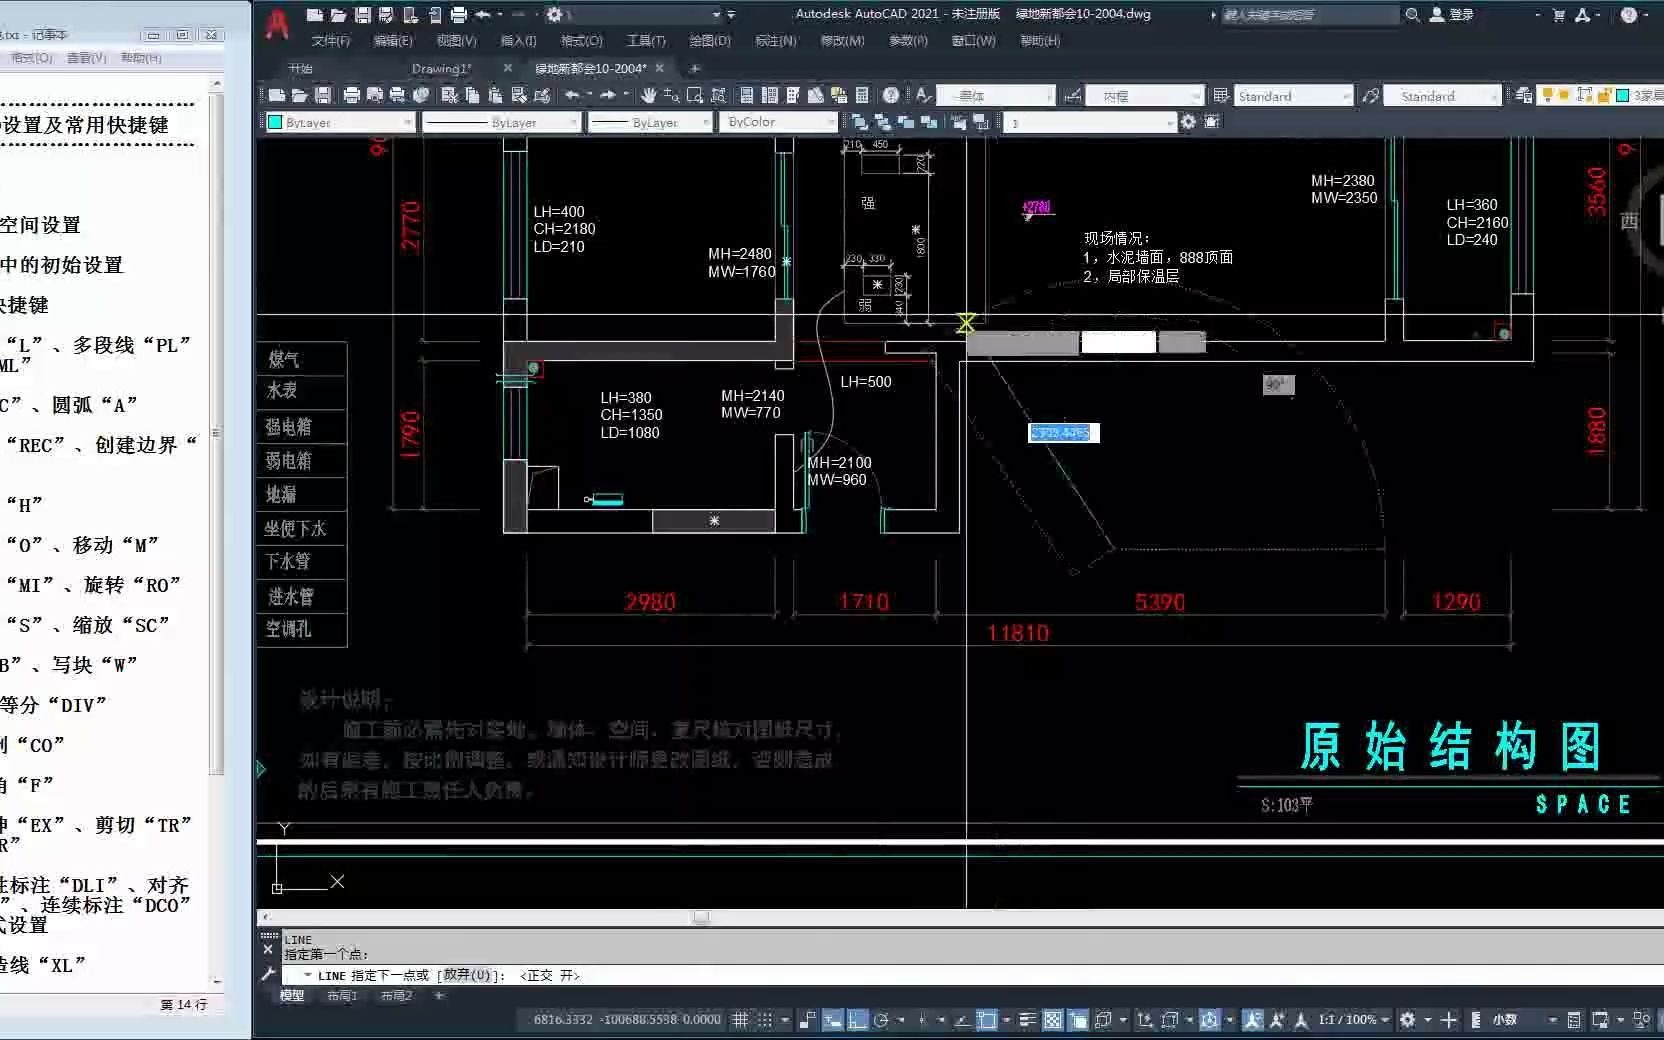The image size is (1664, 1040).
Task: Click the Undo arrow icon
Action: pyautogui.click(x=571, y=95)
